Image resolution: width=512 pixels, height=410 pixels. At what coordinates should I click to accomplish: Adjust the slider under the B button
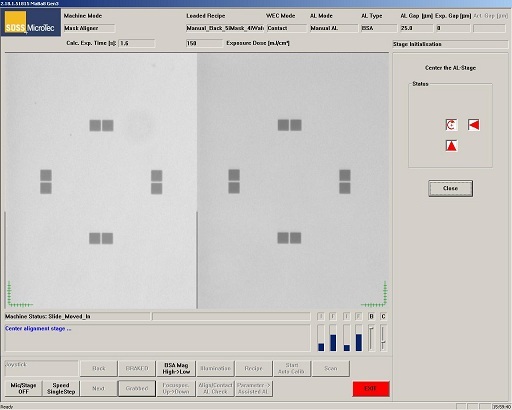click(371, 337)
